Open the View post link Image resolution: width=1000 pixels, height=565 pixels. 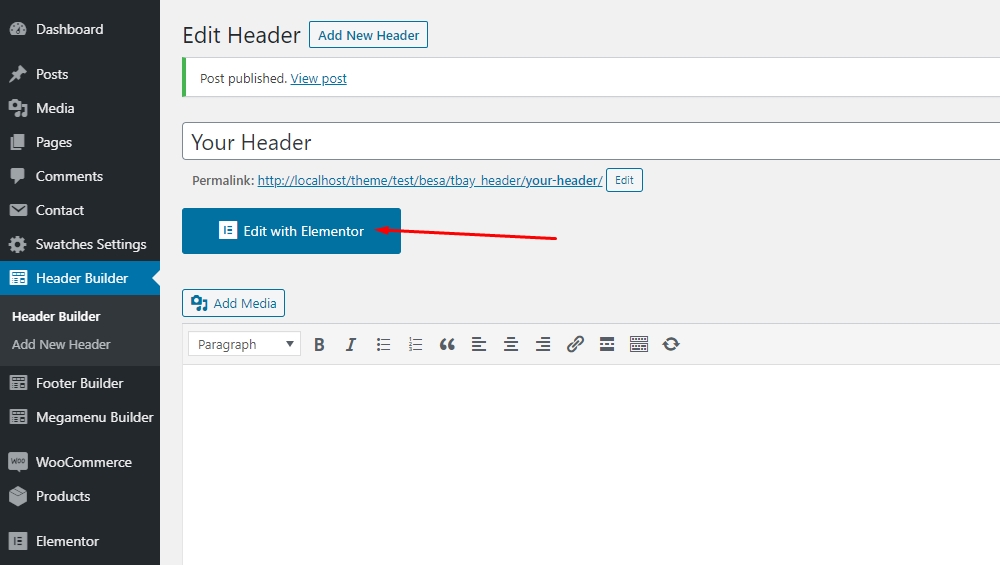(318, 78)
